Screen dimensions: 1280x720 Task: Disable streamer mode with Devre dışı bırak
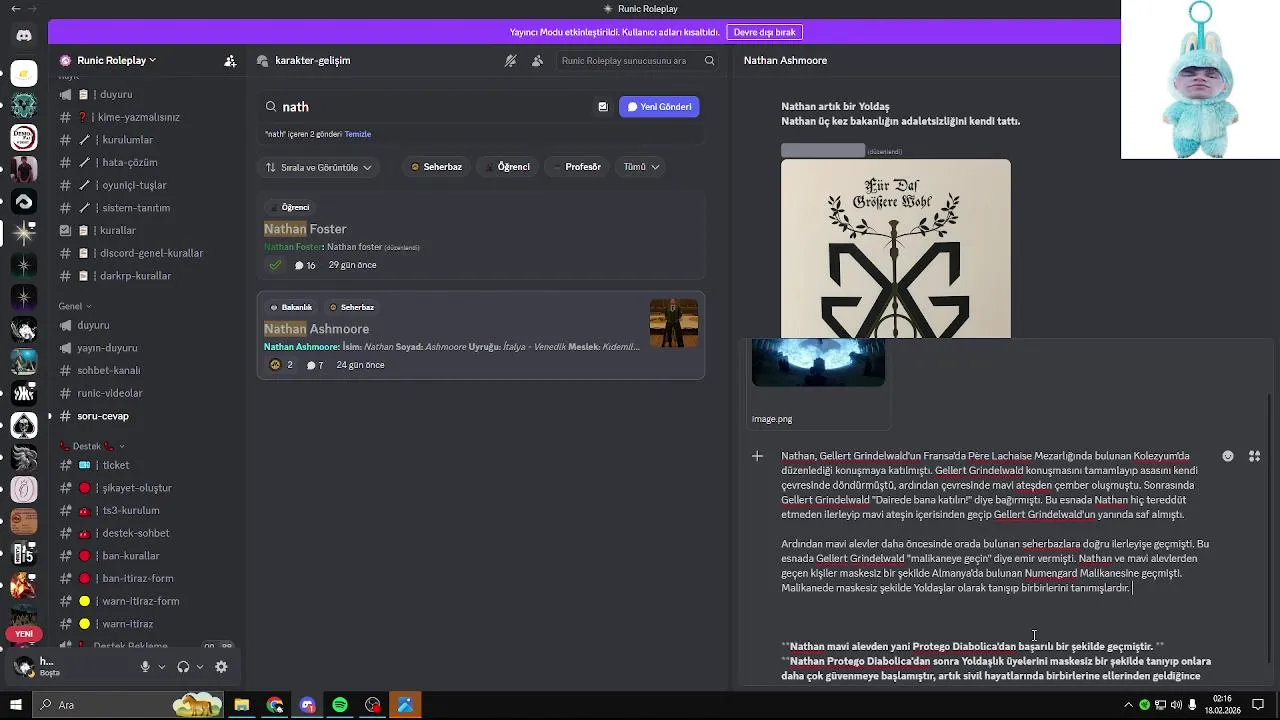click(764, 32)
